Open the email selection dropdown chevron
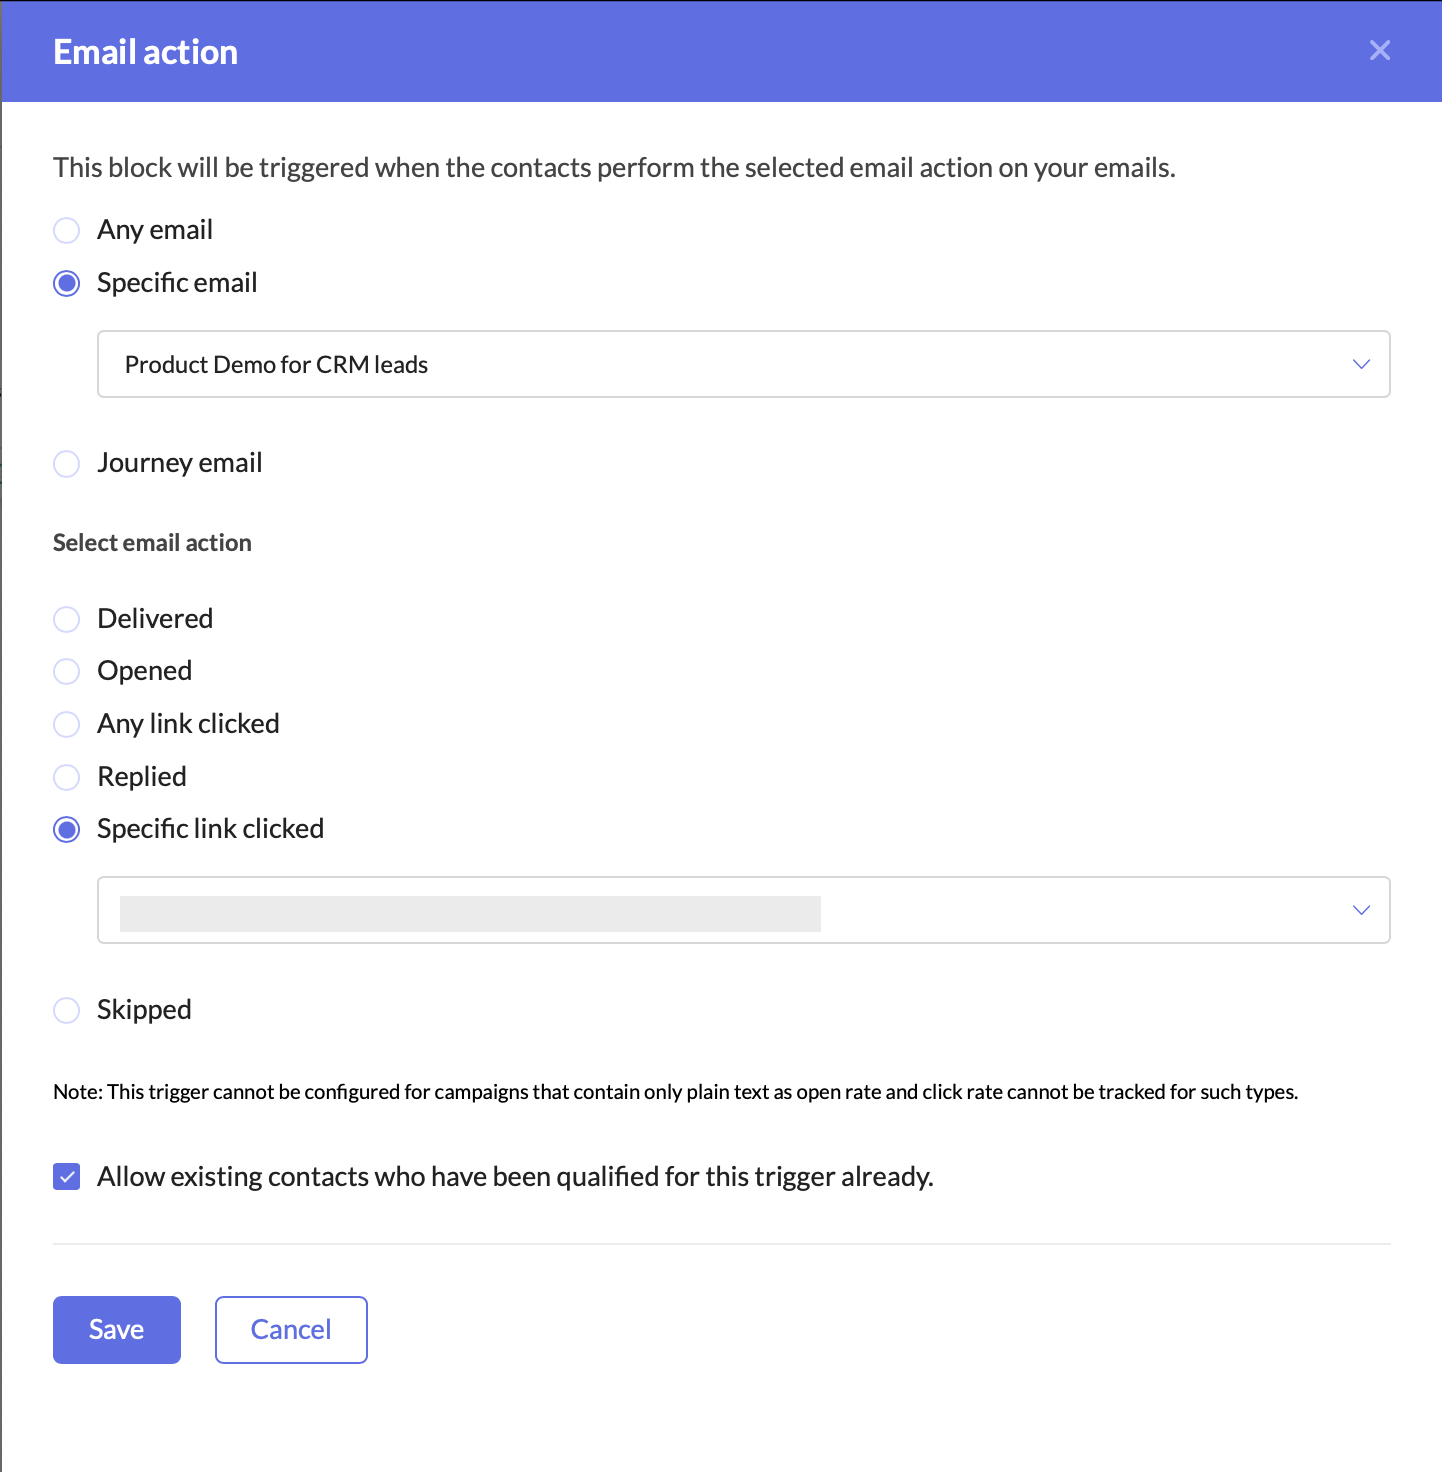Viewport: 1442px width, 1472px height. point(1360,364)
